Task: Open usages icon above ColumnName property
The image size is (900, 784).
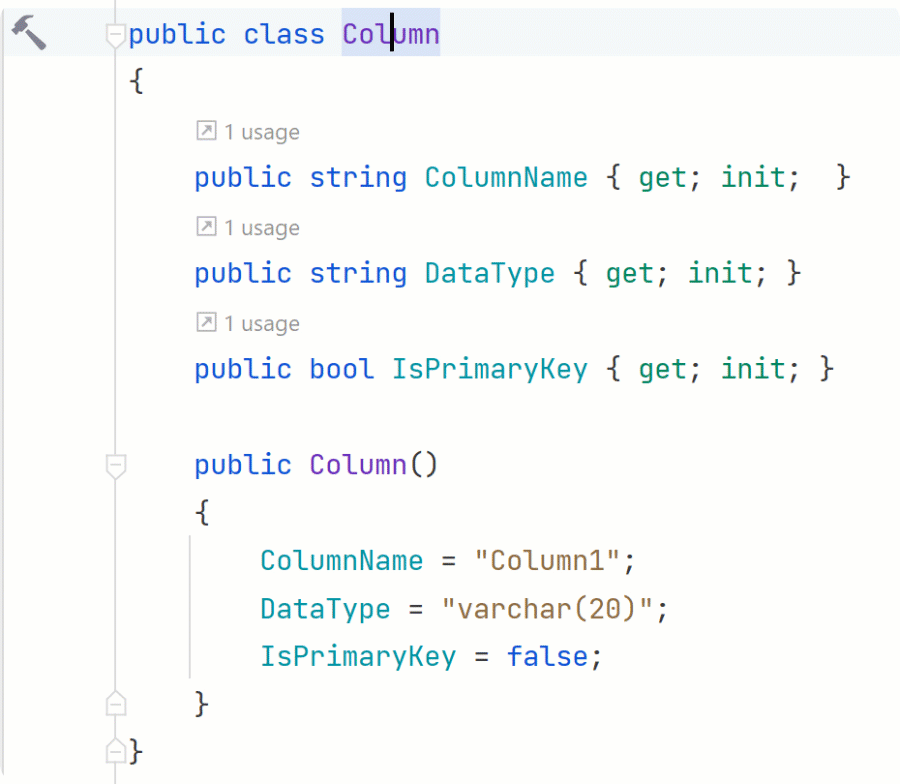Action: [206, 131]
